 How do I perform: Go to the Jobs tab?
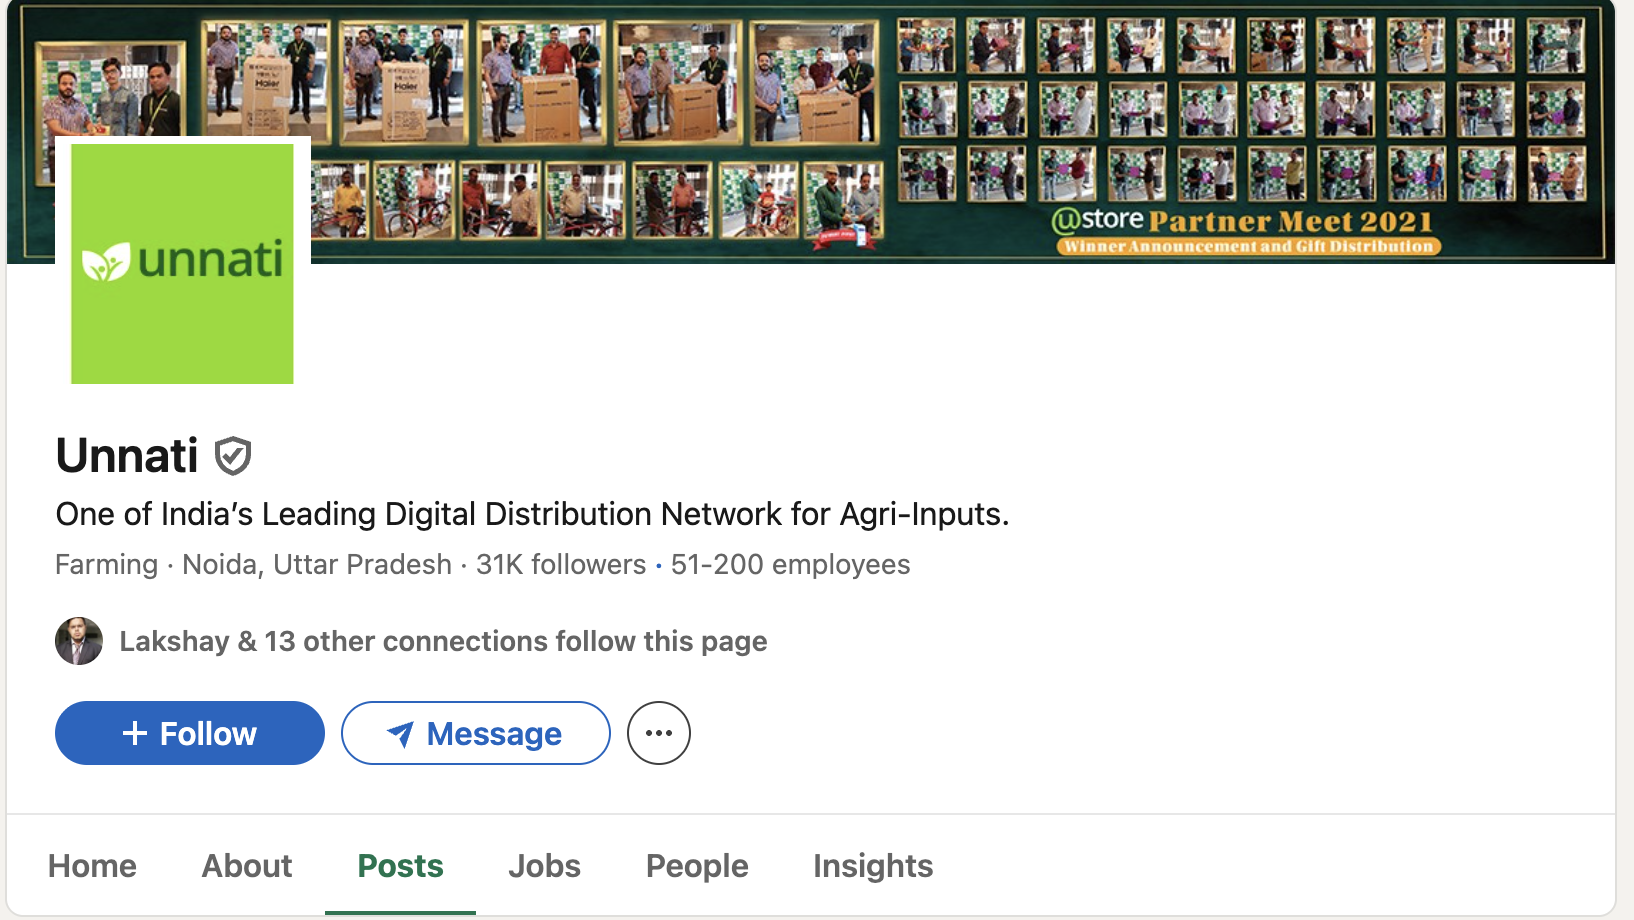coord(544,865)
